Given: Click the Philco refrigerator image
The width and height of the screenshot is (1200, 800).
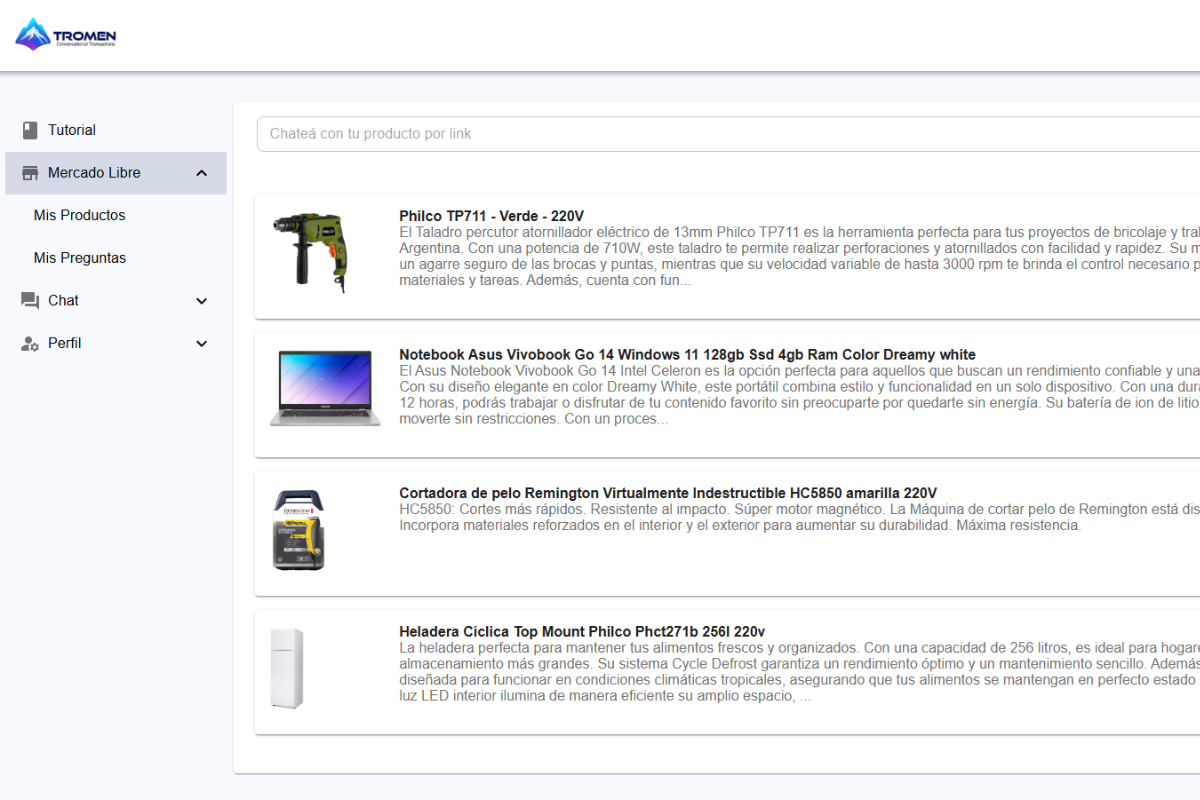Looking at the screenshot, I should [287, 668].
